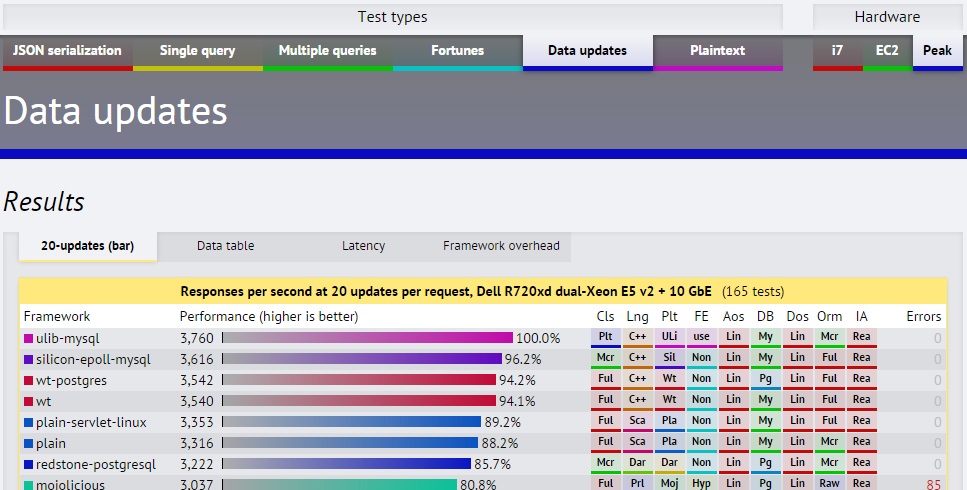Select the wt-postgres framework name
Image resolution: width=967 pixels, height=490 pixels.
71,380
